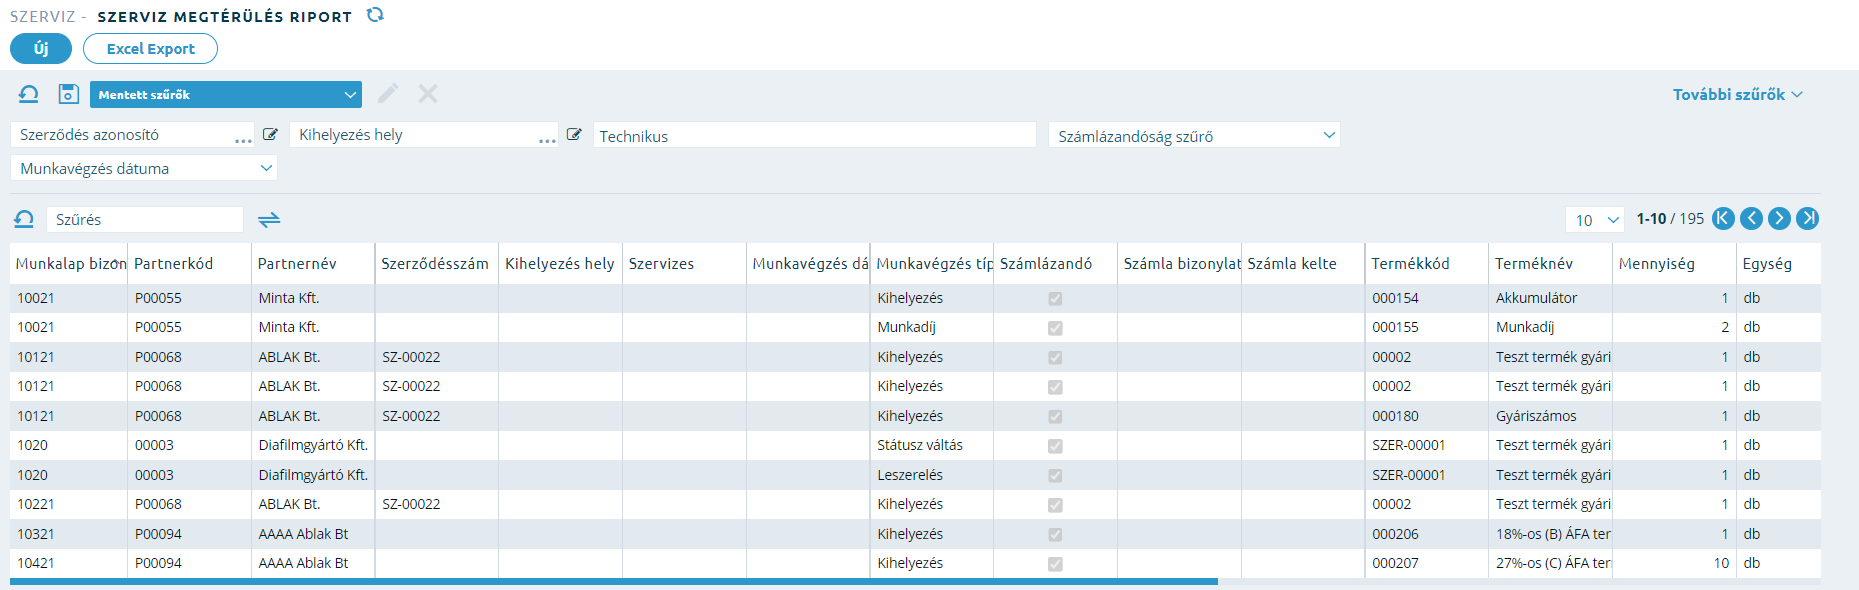Click the save filter floppy disk icon
This screenshot has height=590, width=1859.
pos(68,94)
